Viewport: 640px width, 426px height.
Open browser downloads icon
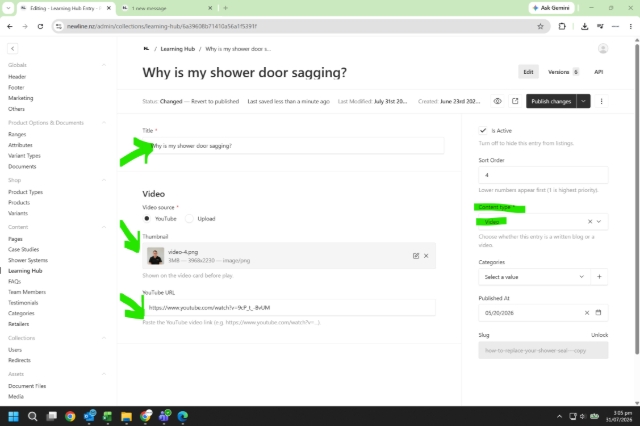pos(584,27)
